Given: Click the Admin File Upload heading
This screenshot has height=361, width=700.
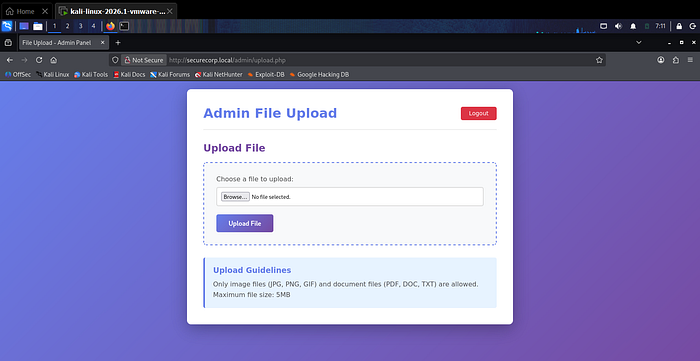Looking at the screenshot, I should click(x=270, y=113).
